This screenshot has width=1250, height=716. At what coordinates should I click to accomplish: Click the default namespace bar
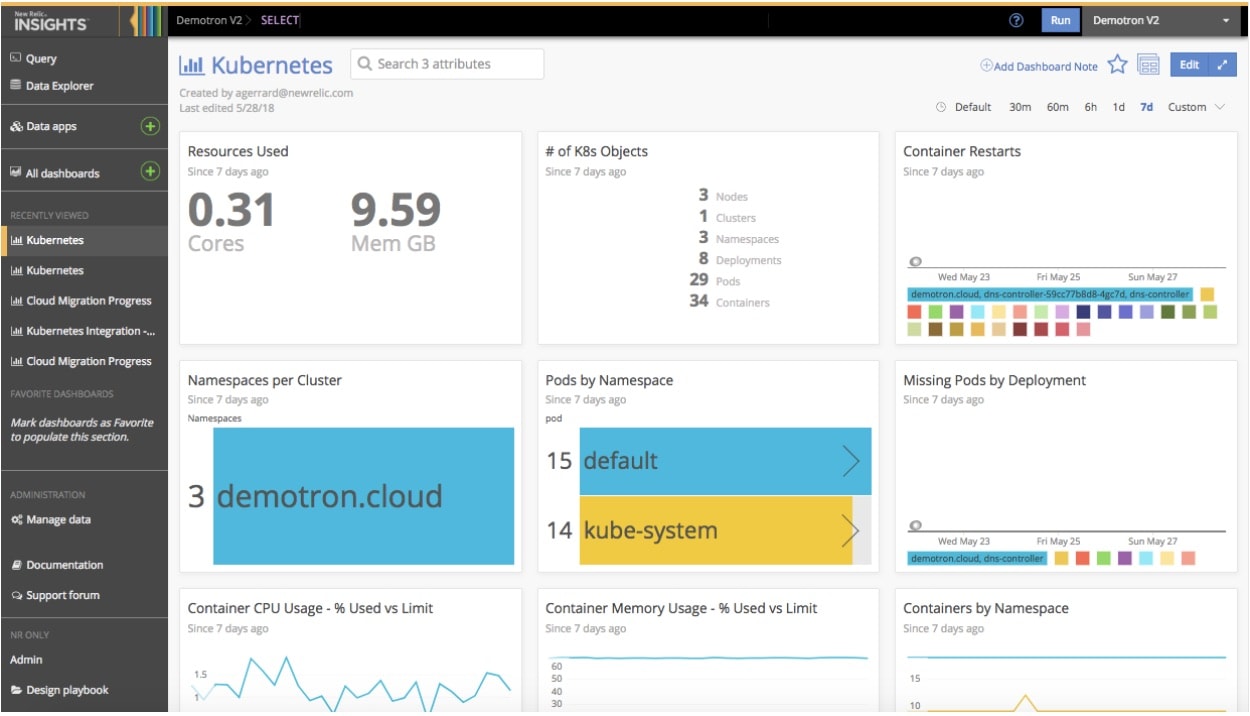(725, 461)
